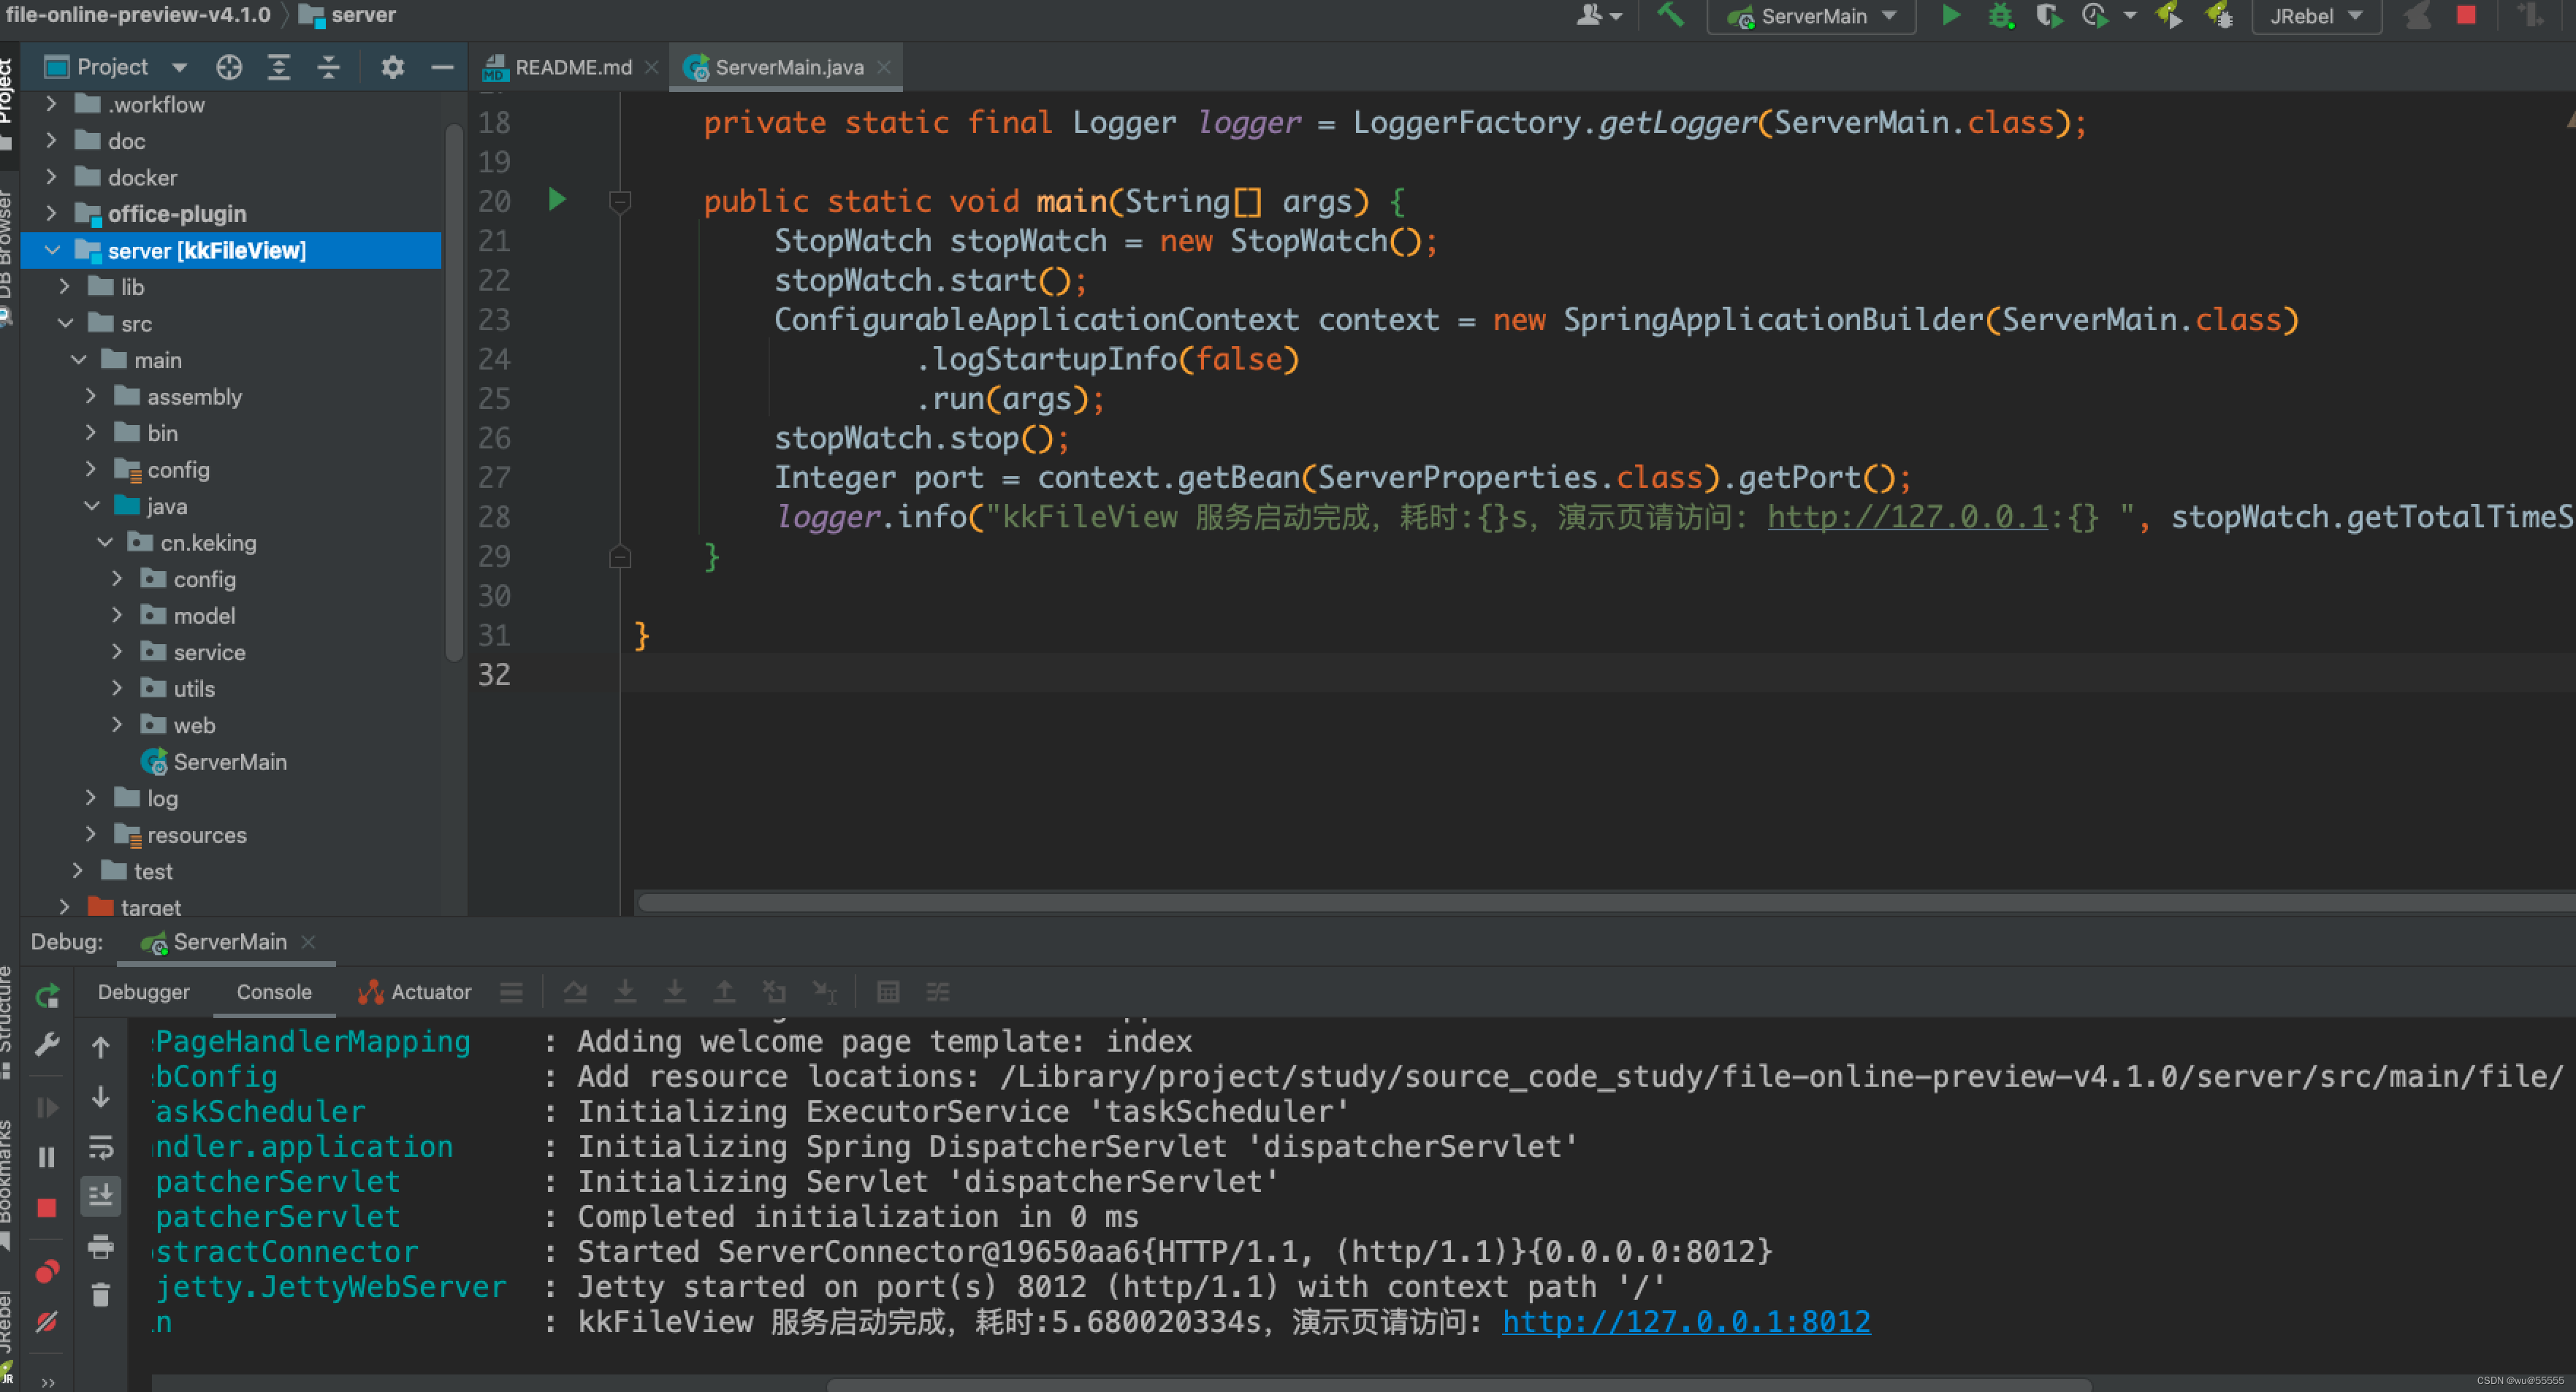Close the ServerMain.java tab
Viewport: 2576px width, 1392px height.
click(883, 67)
